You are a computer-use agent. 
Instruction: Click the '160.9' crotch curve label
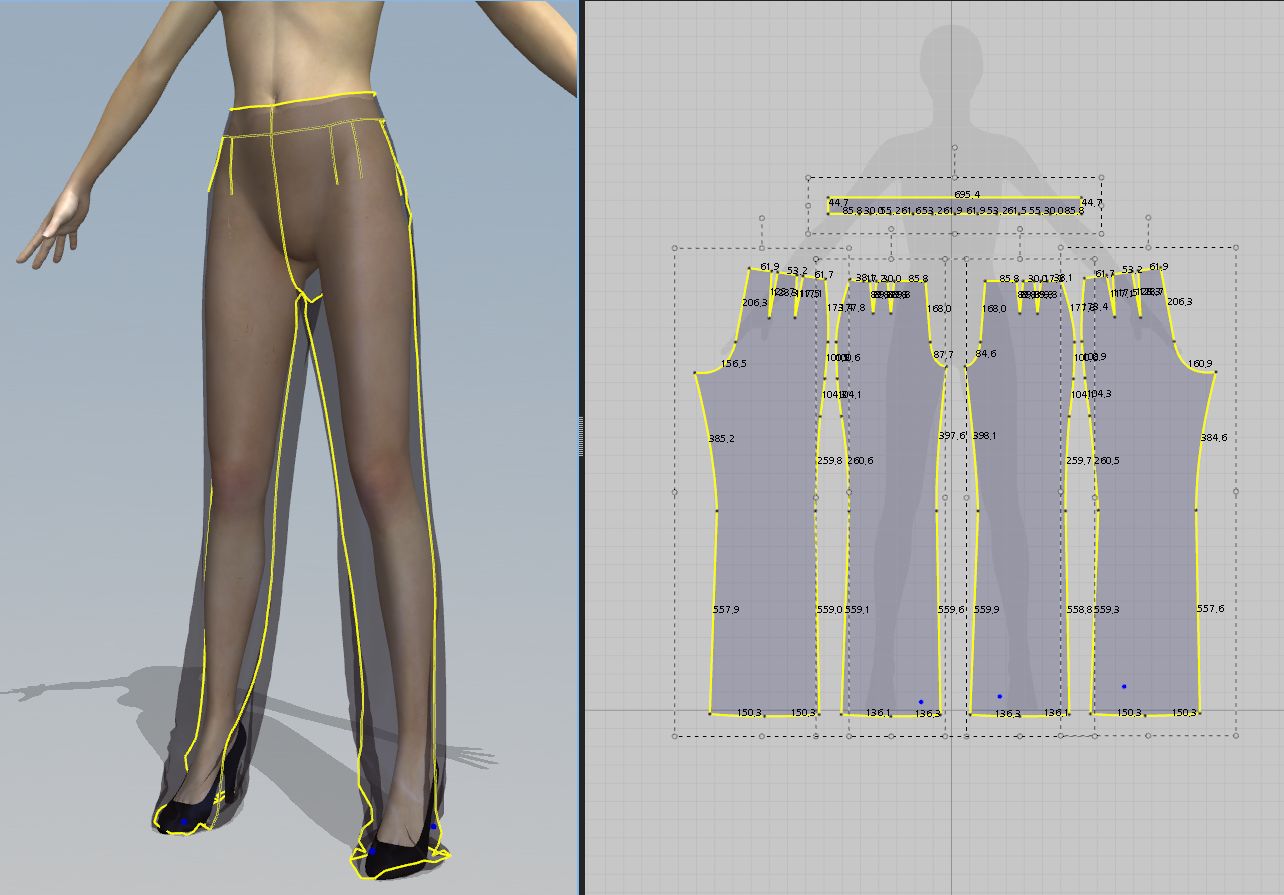[1200, 363]
